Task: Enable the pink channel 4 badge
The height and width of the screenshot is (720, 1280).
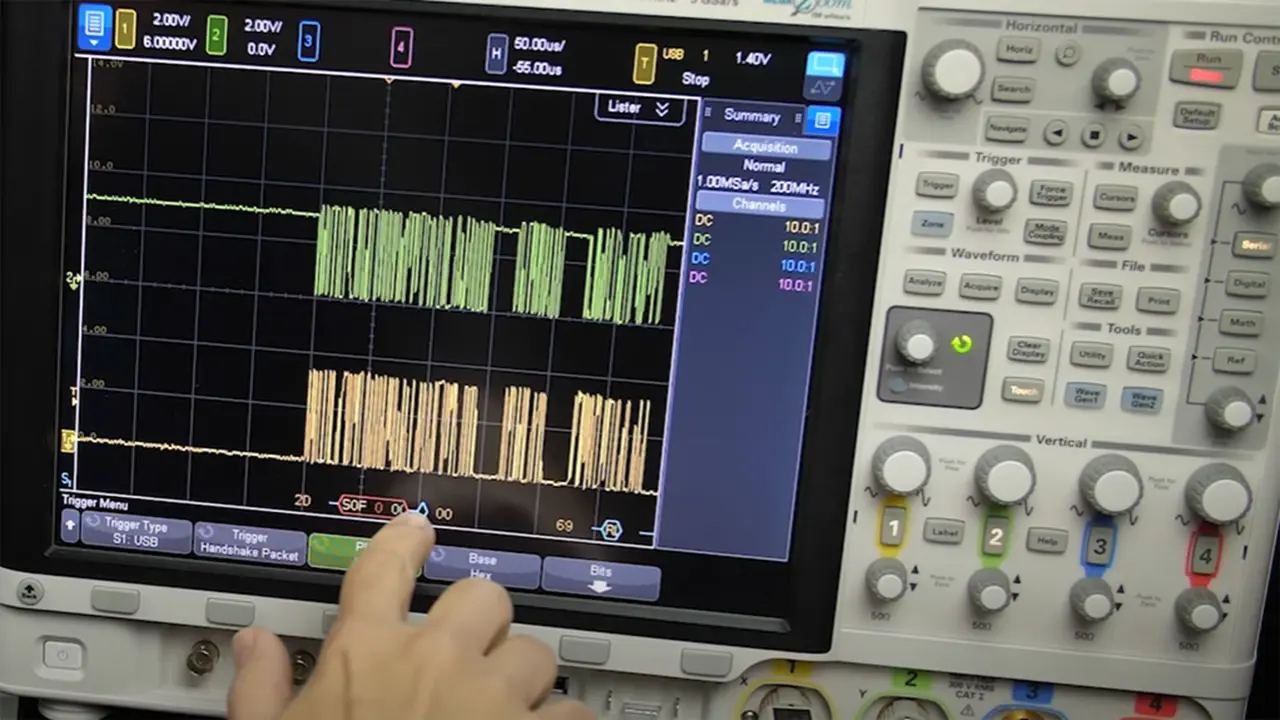Action: coord(400,46)
